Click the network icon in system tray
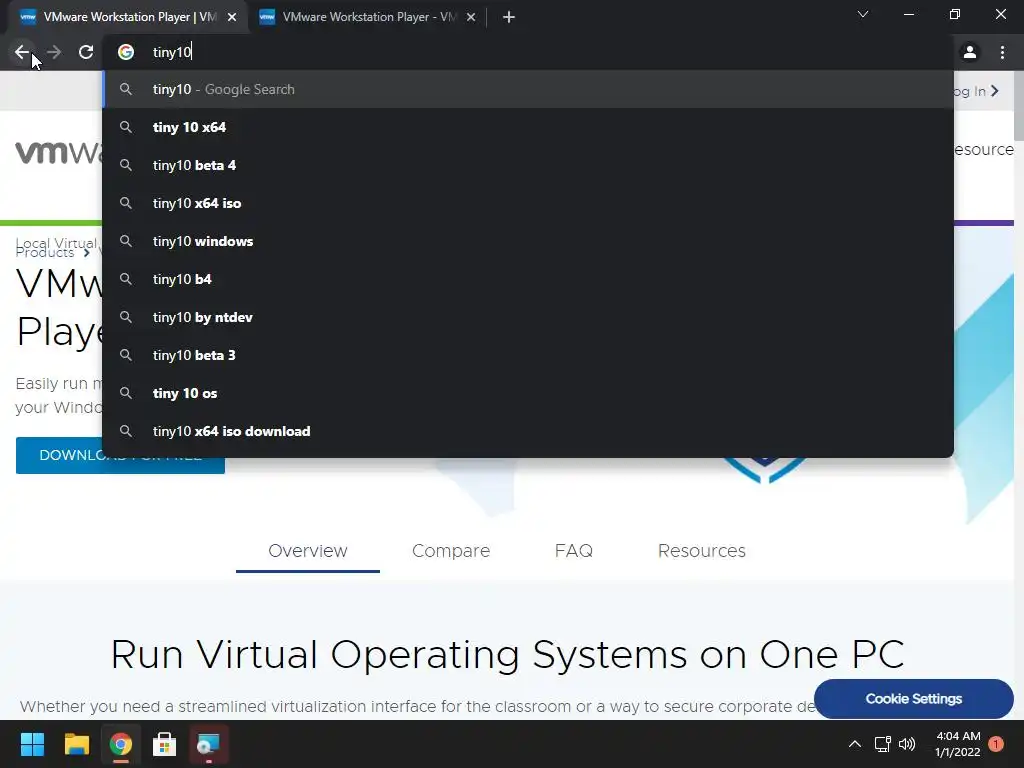 click(x=882, y=744)
